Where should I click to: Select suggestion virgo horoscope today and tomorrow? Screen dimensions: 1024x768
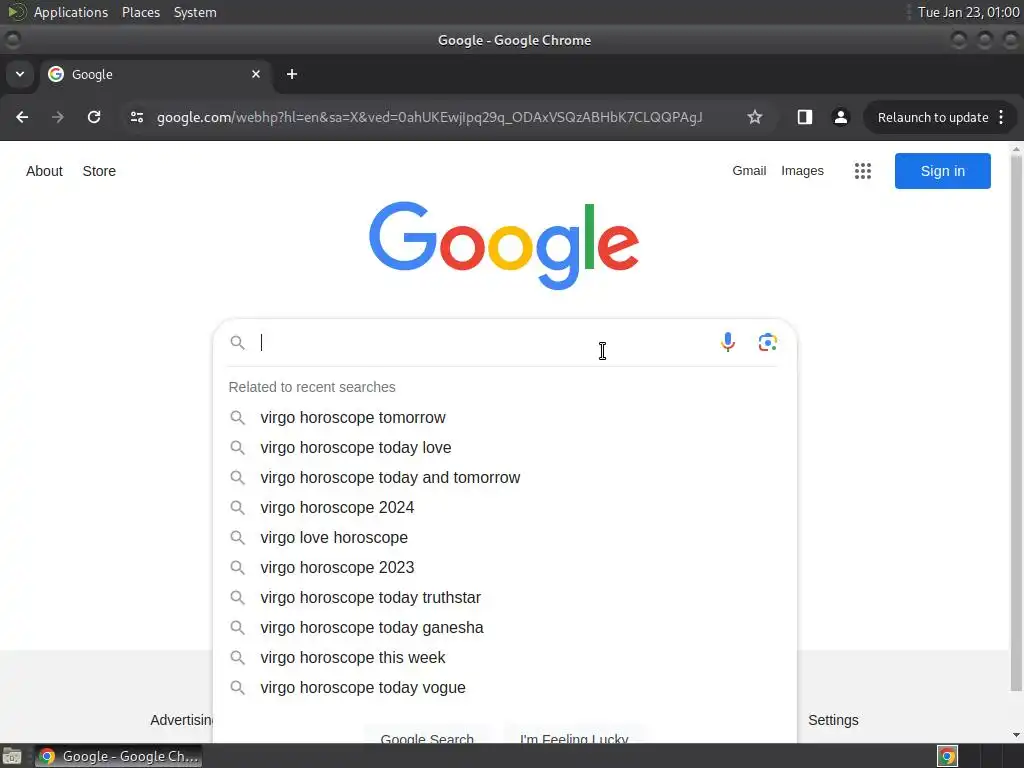click(504, 477)
